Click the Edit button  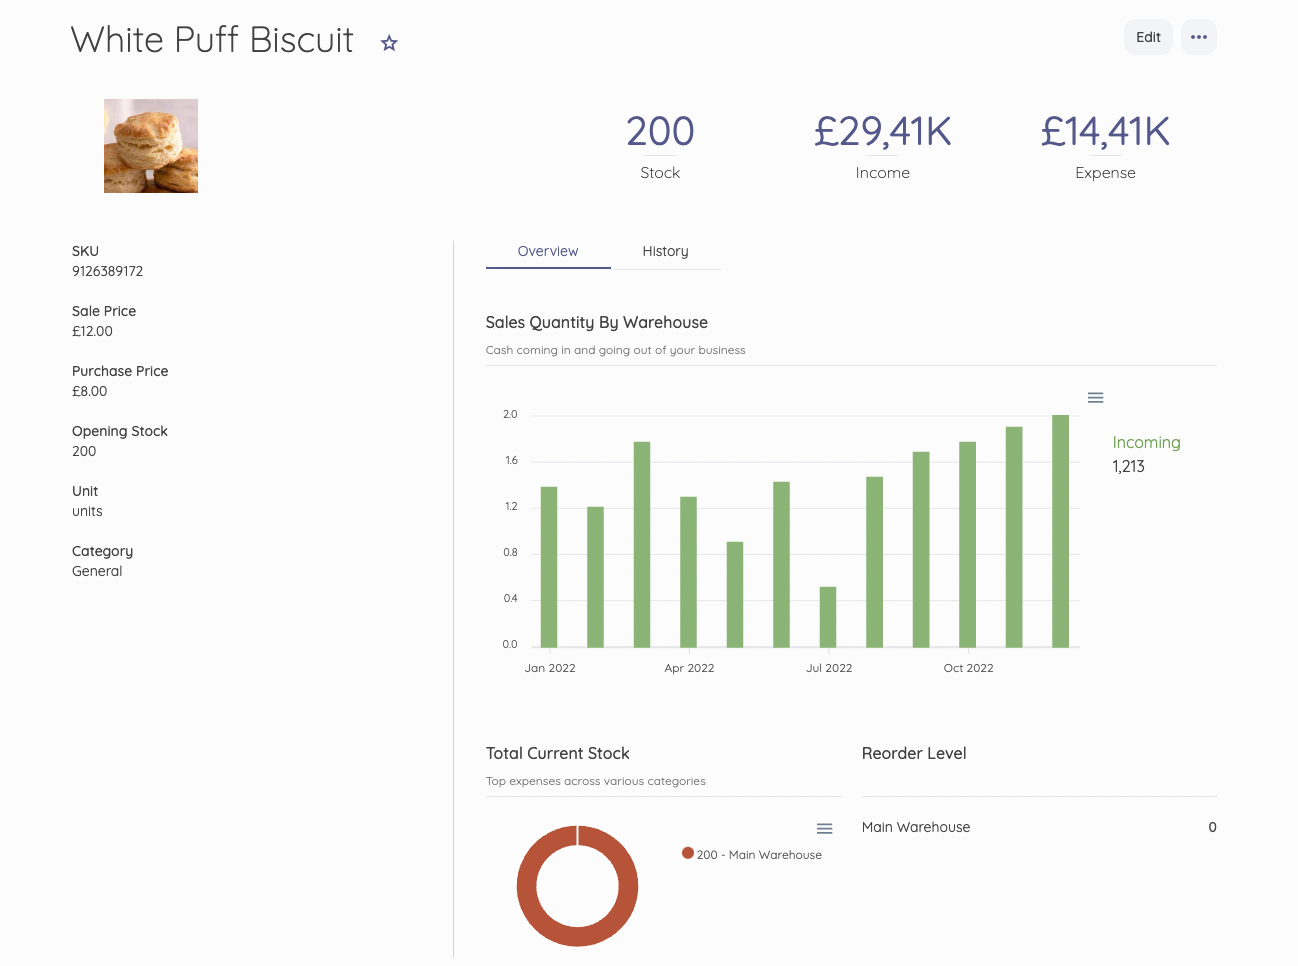click(x=1147, y=37)
